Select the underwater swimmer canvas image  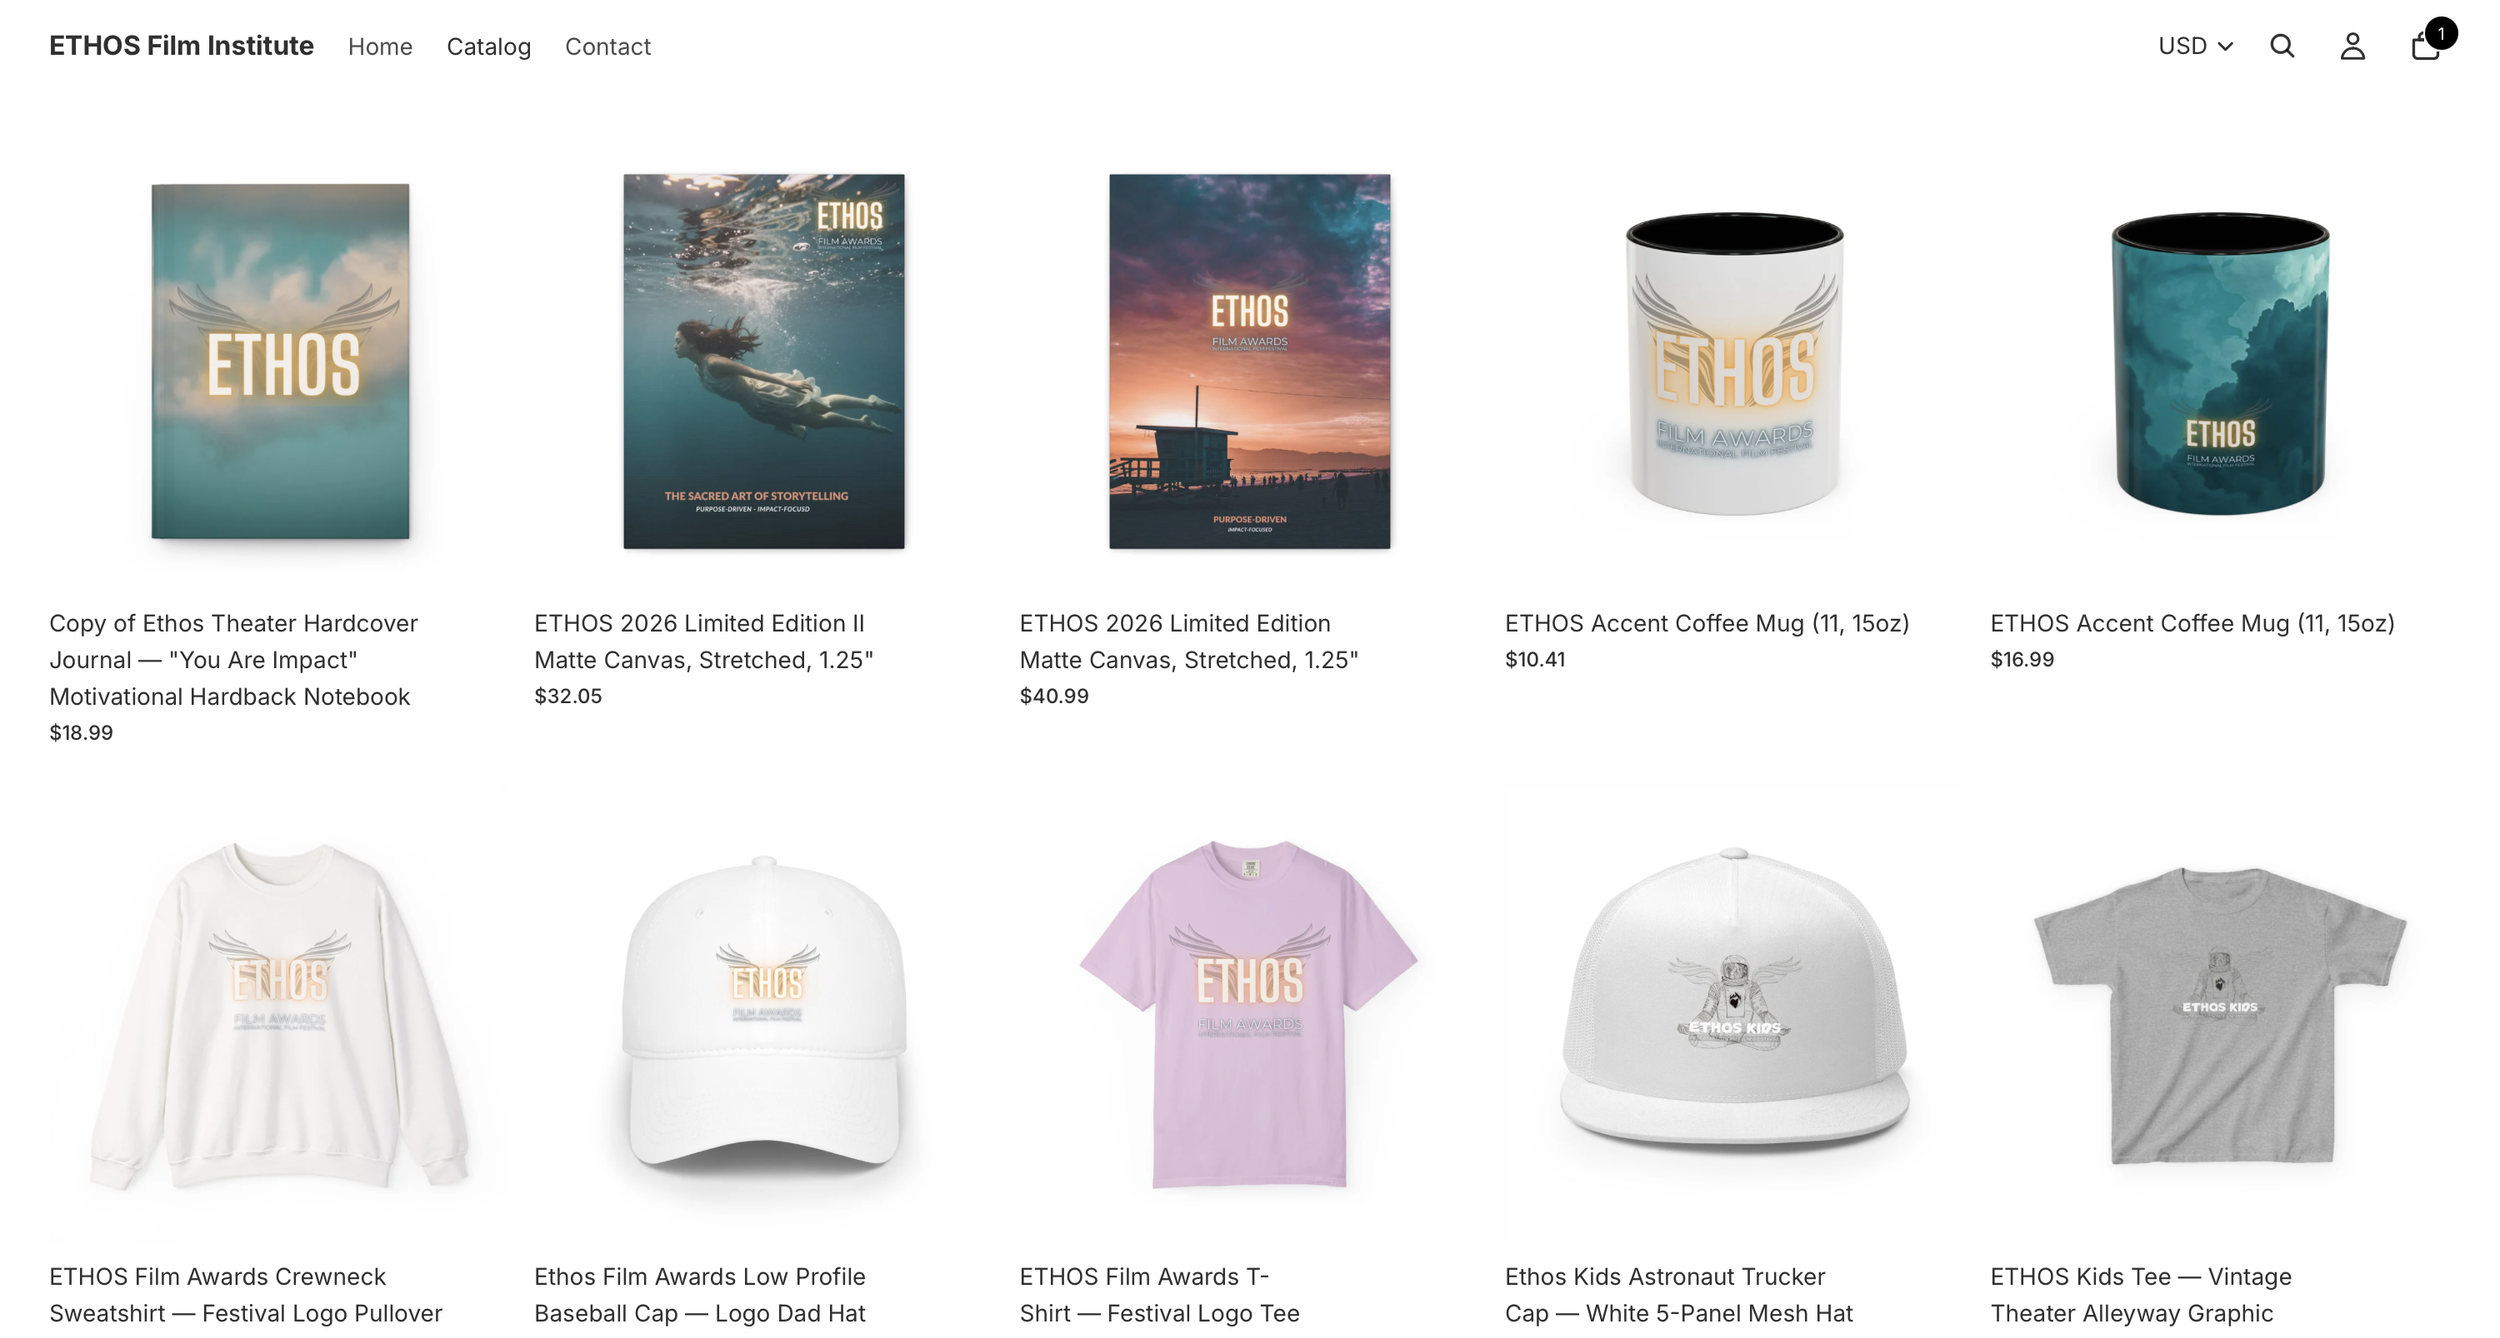tap(764, 361)
